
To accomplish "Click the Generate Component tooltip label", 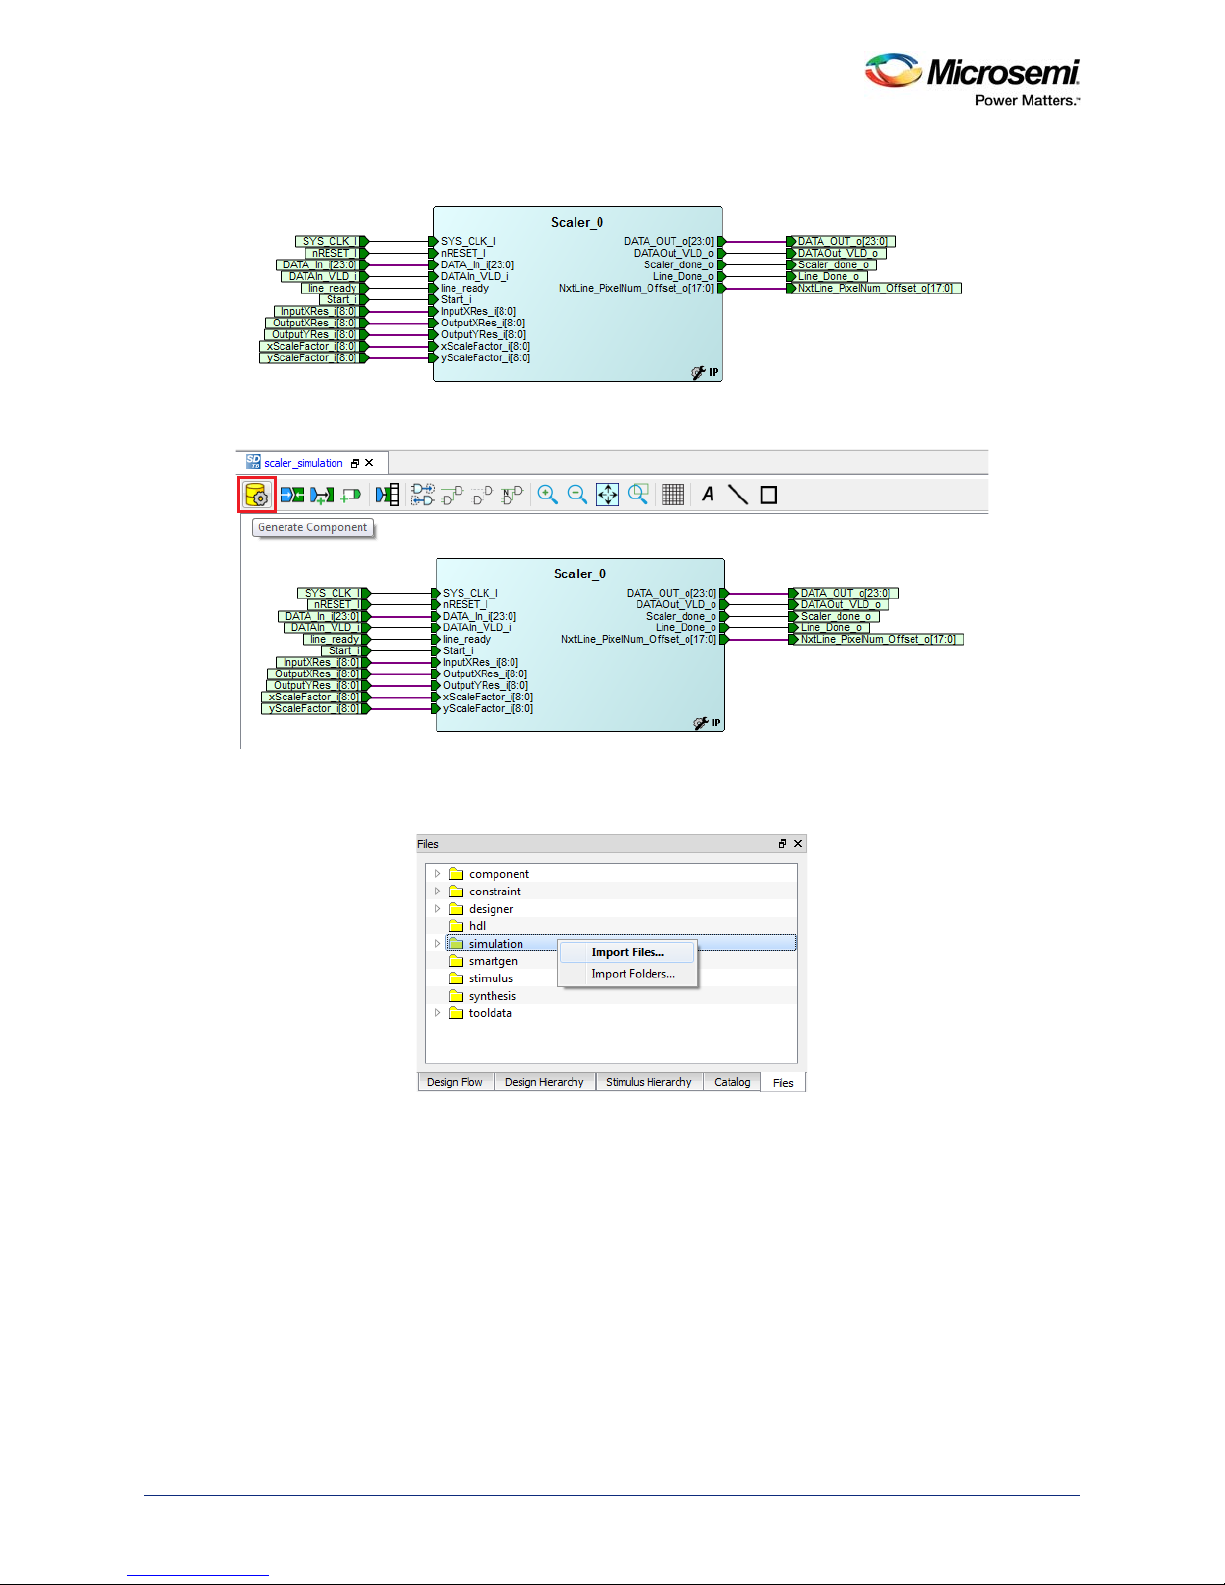I will tap(313, 528).
